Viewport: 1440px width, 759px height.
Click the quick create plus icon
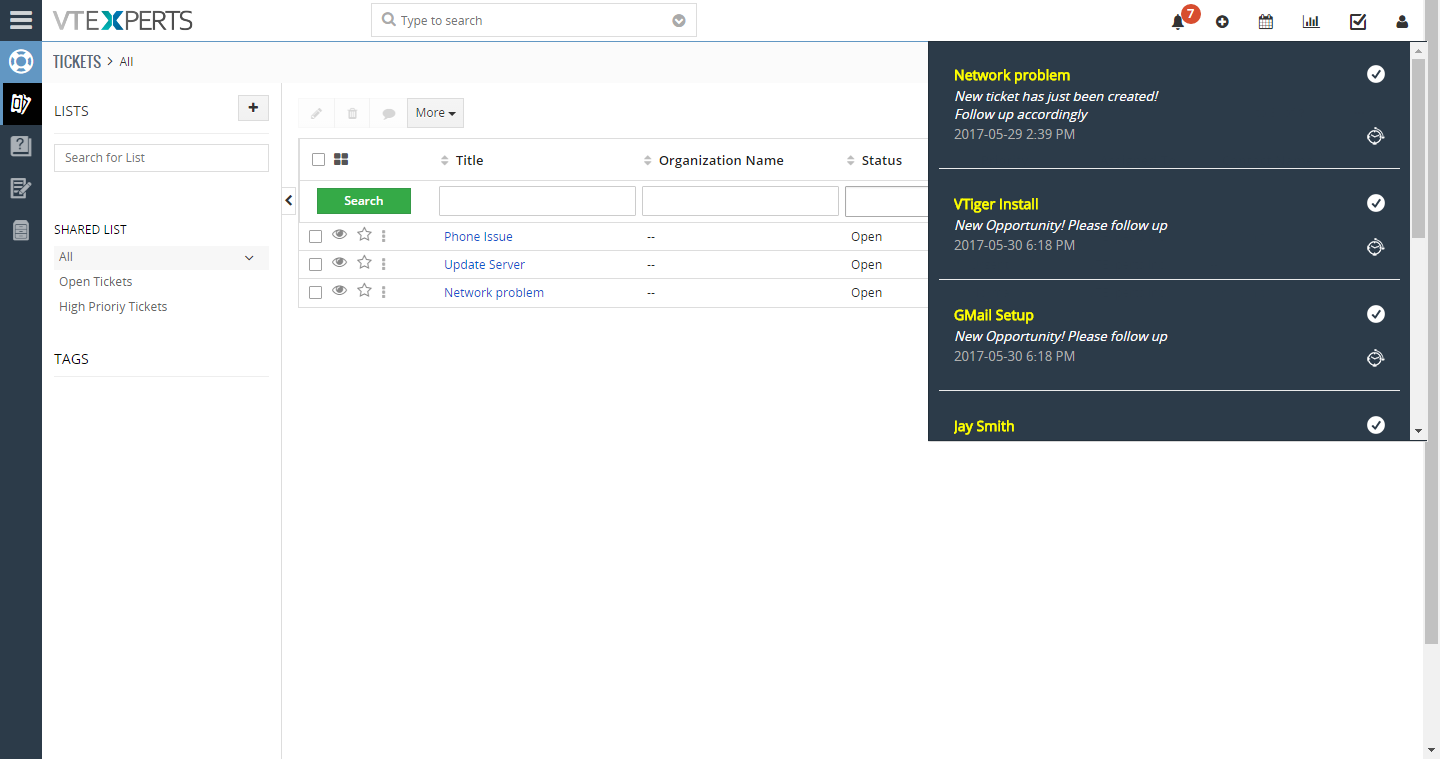point(1222,22)
